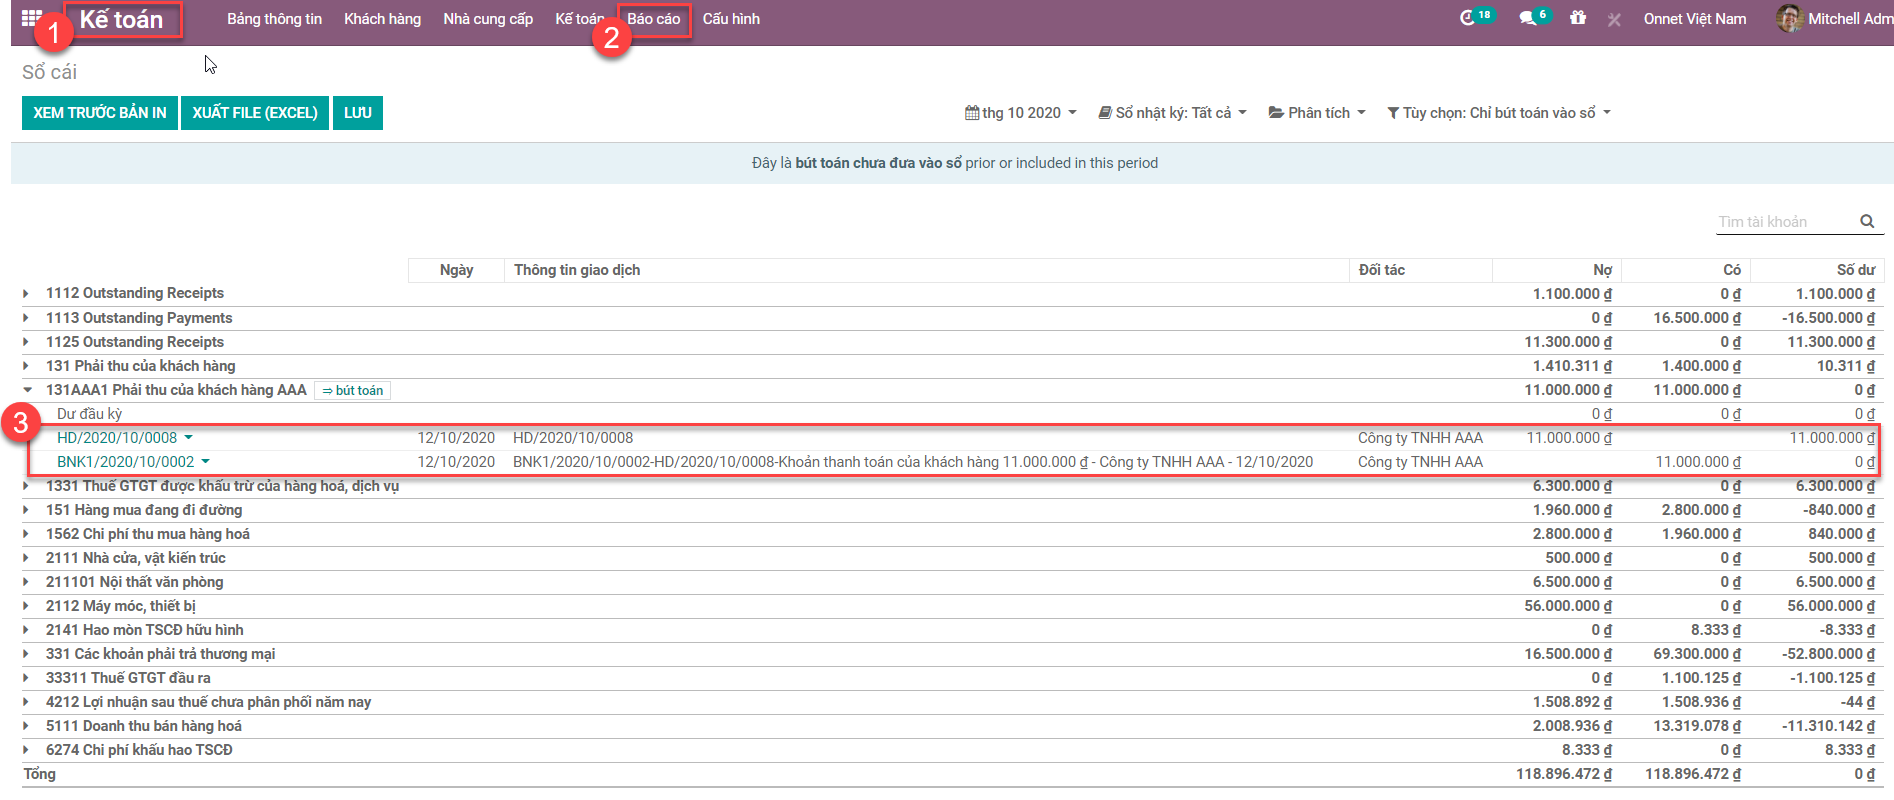The image size is (1894, 800).
Task: Open the conversations chat icon
Action: [x=1527, y=18]
